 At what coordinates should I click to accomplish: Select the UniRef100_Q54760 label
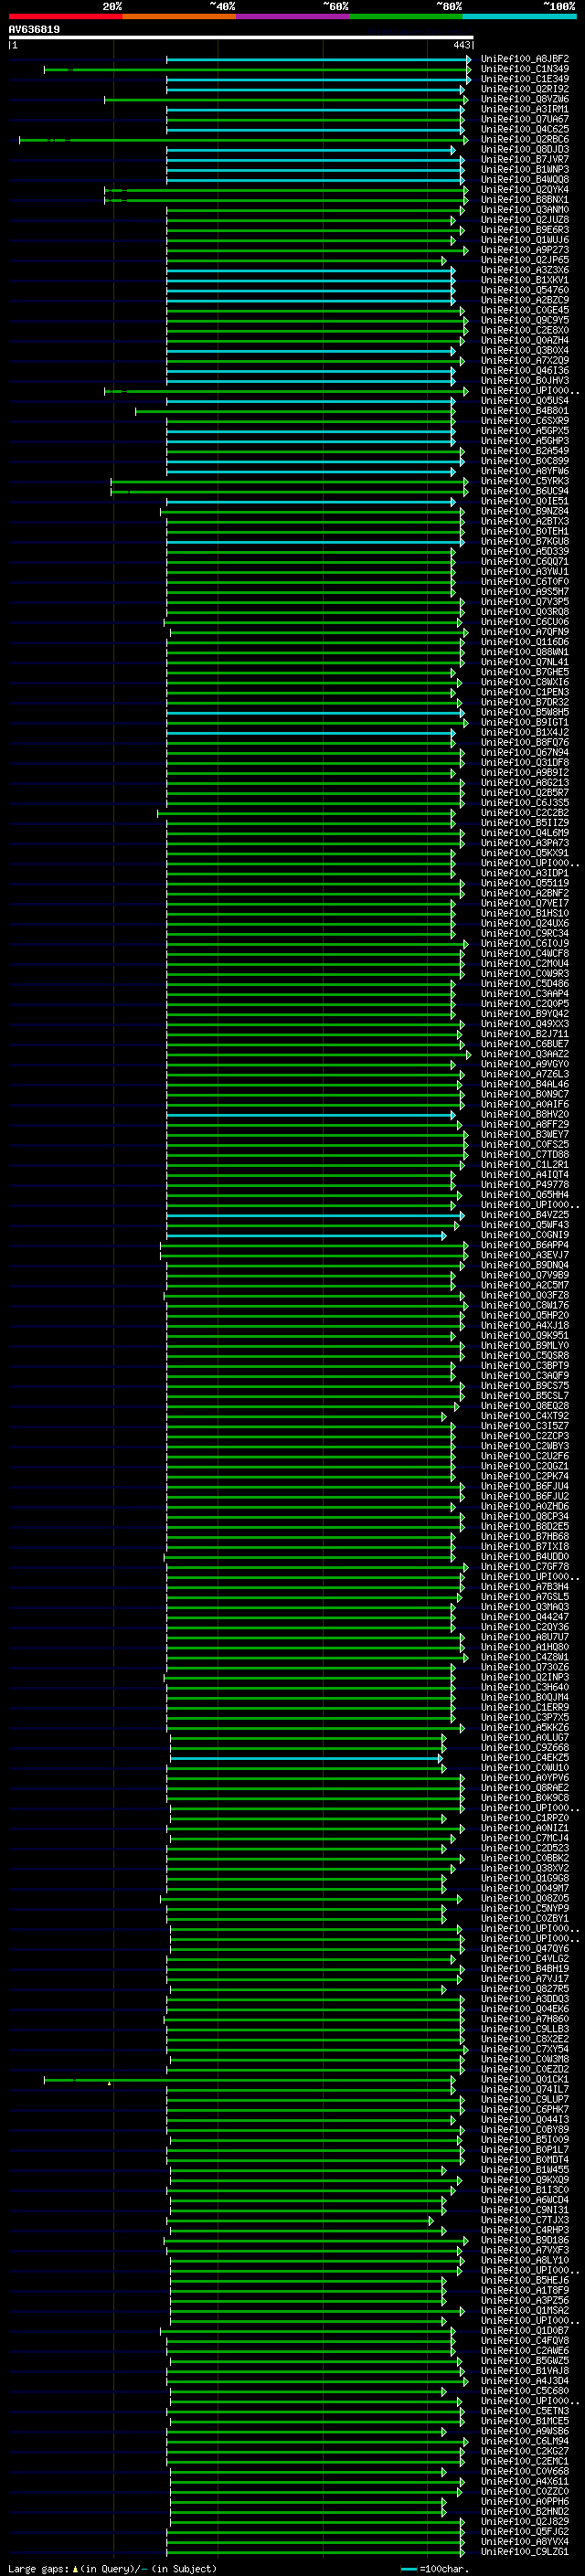click(x=524, y=290)
